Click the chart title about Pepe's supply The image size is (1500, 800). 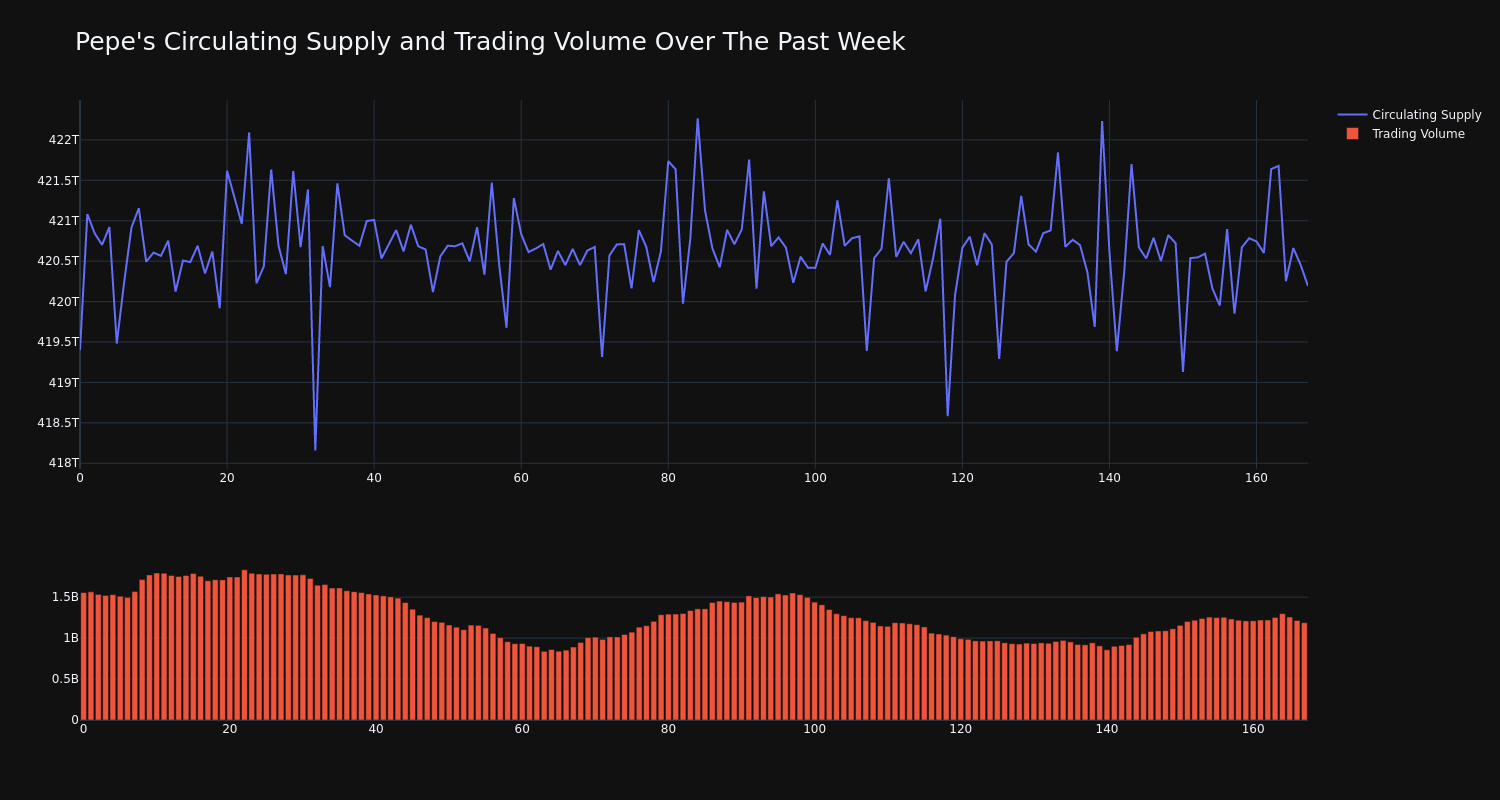(490, 42)
